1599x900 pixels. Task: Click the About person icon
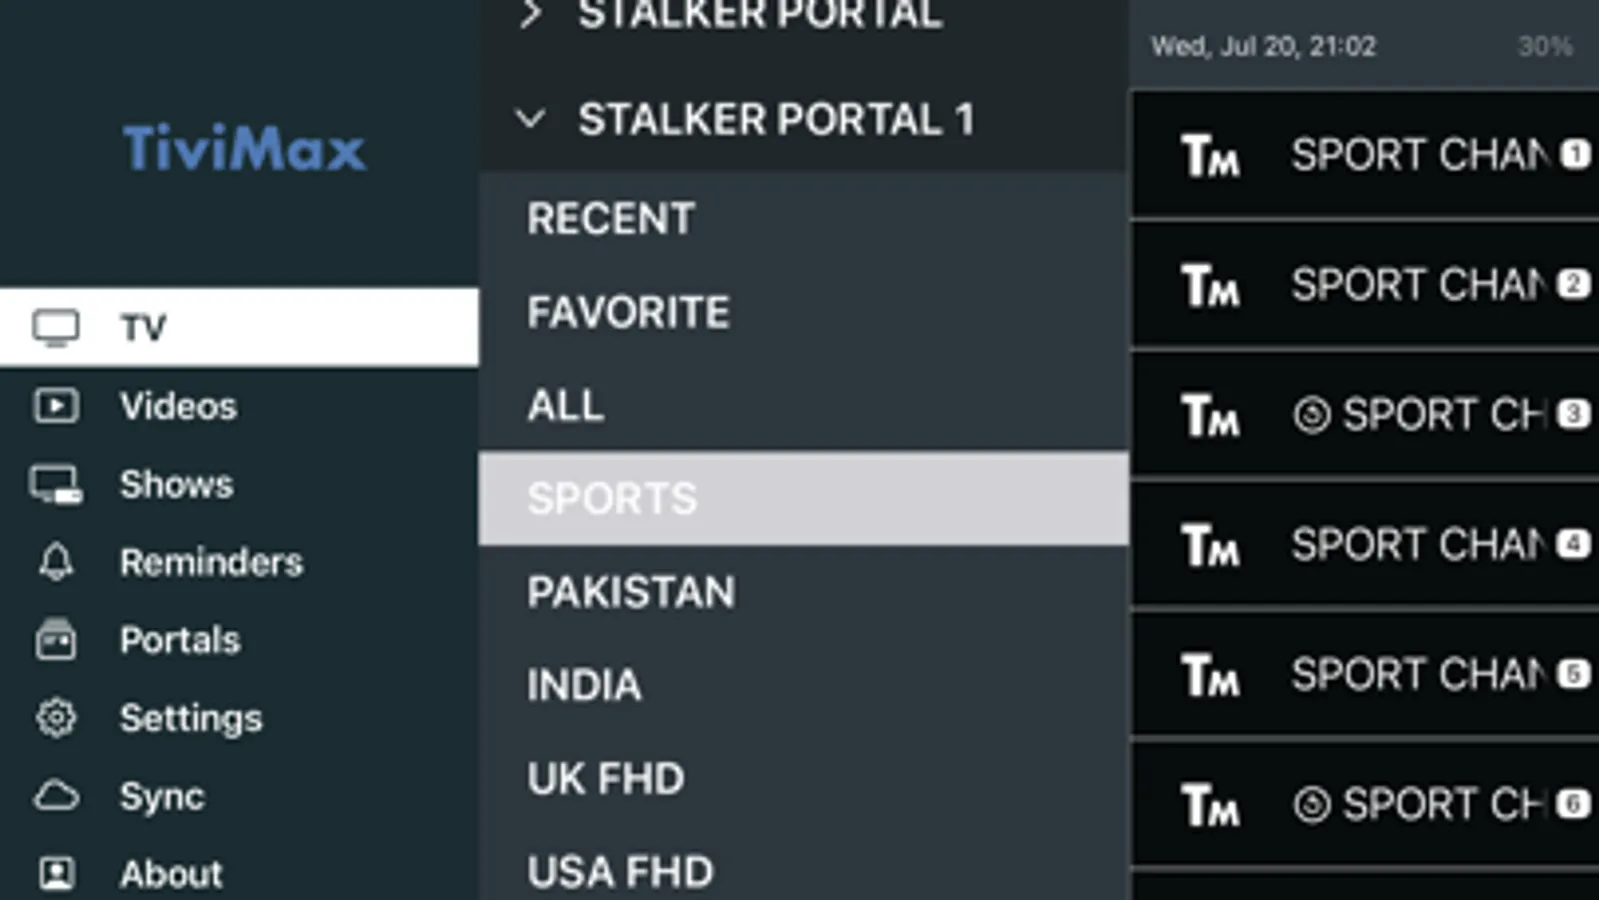point(56,873)
